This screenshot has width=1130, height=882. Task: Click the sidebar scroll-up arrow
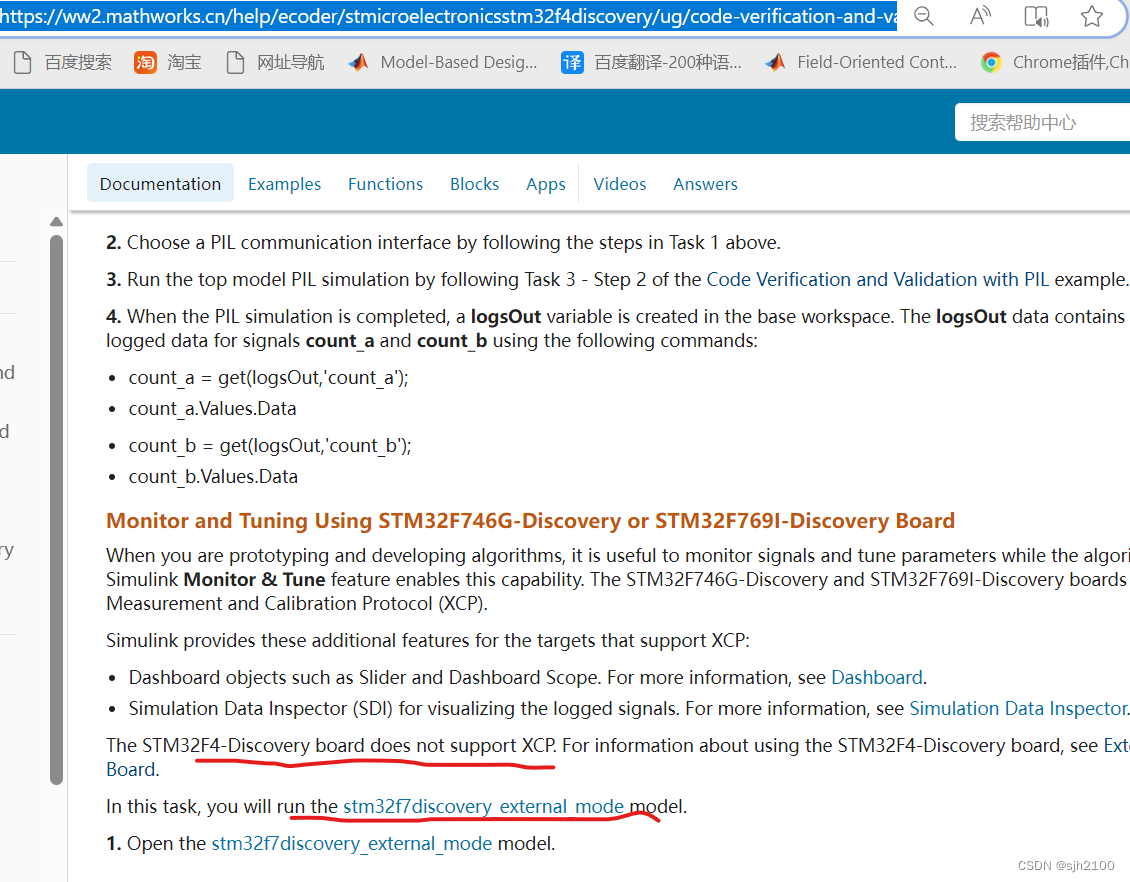coord(56,222)
